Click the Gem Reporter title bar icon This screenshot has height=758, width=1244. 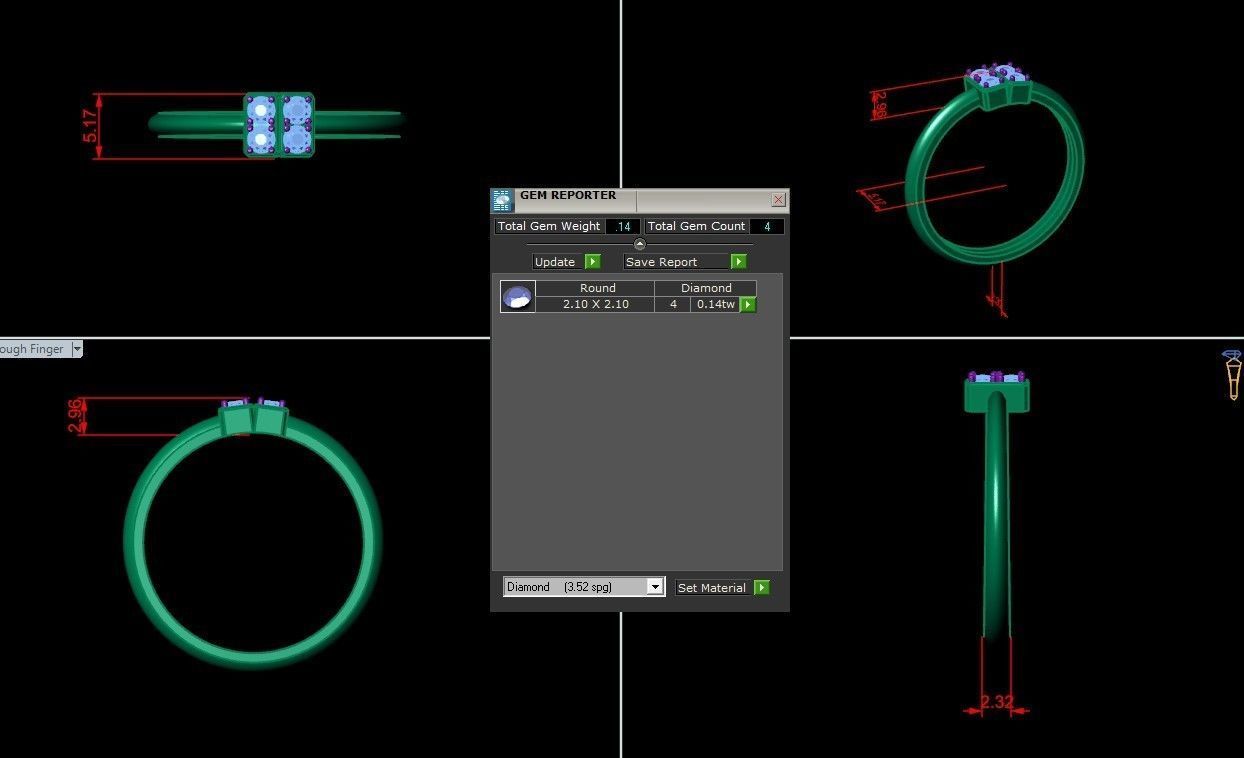click(x=502, y=200)
